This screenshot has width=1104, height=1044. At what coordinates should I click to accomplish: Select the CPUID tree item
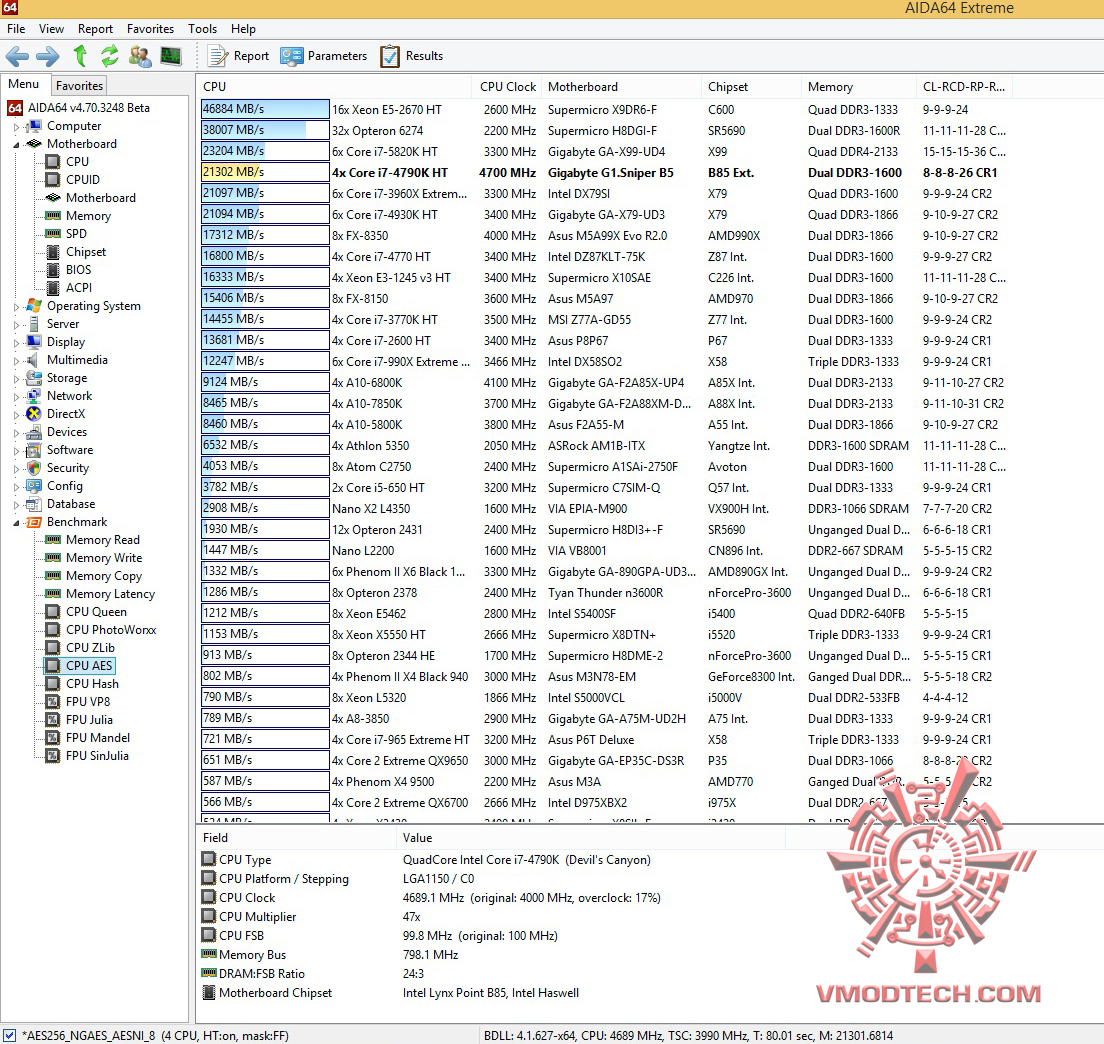pos(83,180)
